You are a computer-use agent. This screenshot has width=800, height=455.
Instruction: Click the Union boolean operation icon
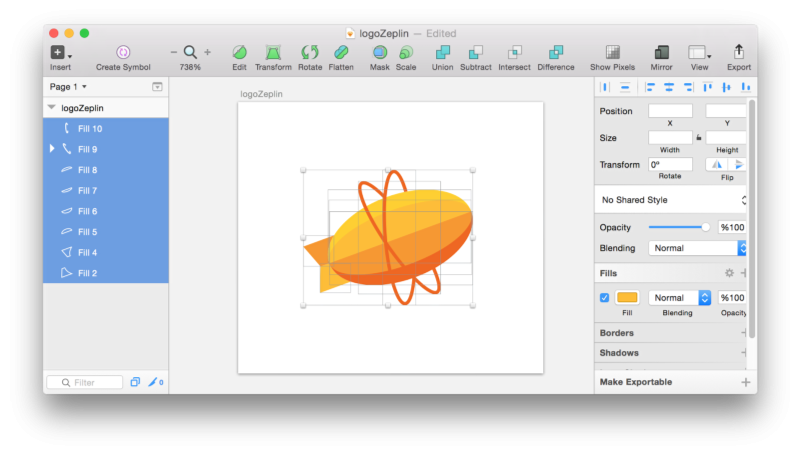point(442,58)
